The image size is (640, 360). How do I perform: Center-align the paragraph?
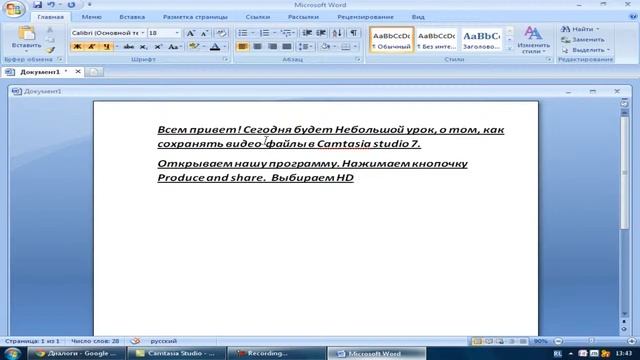point(258,47)
